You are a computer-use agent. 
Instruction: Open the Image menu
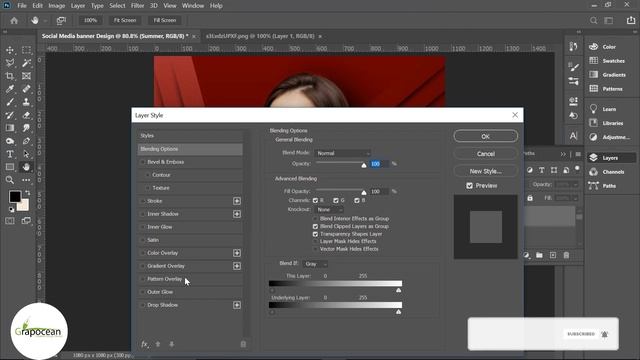57,6
